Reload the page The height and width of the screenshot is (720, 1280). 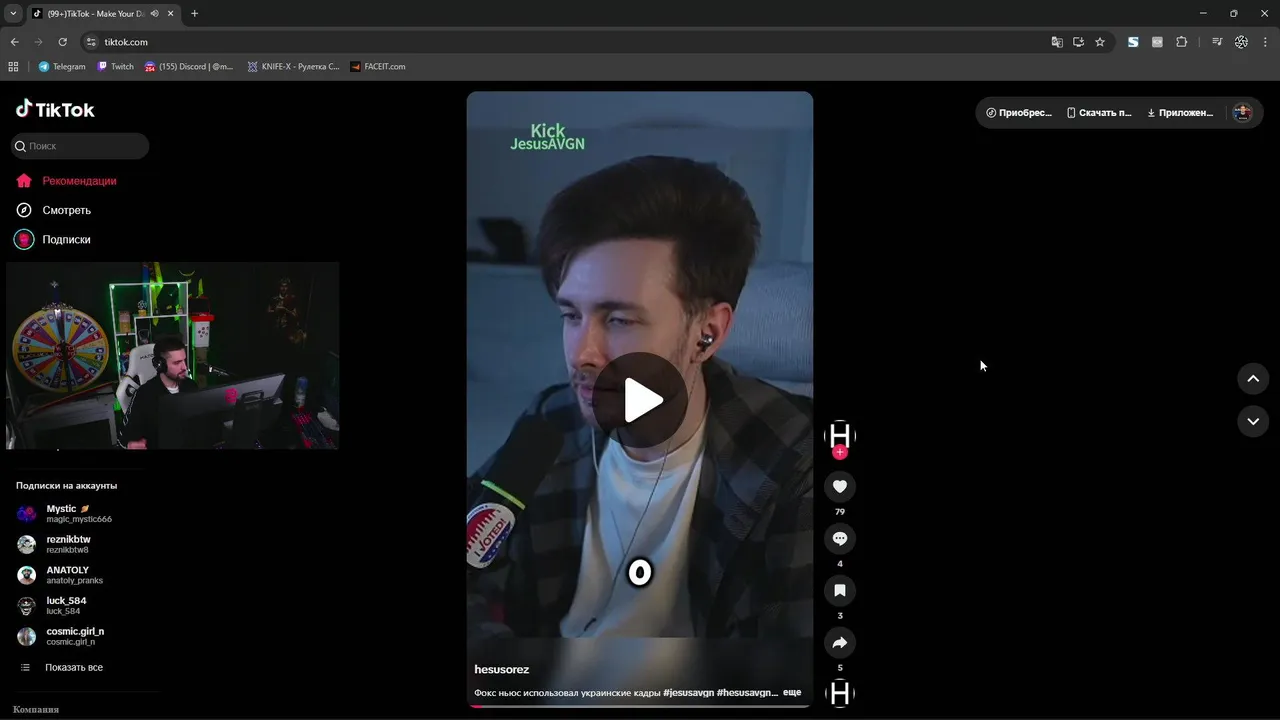[x=62, y=42]
